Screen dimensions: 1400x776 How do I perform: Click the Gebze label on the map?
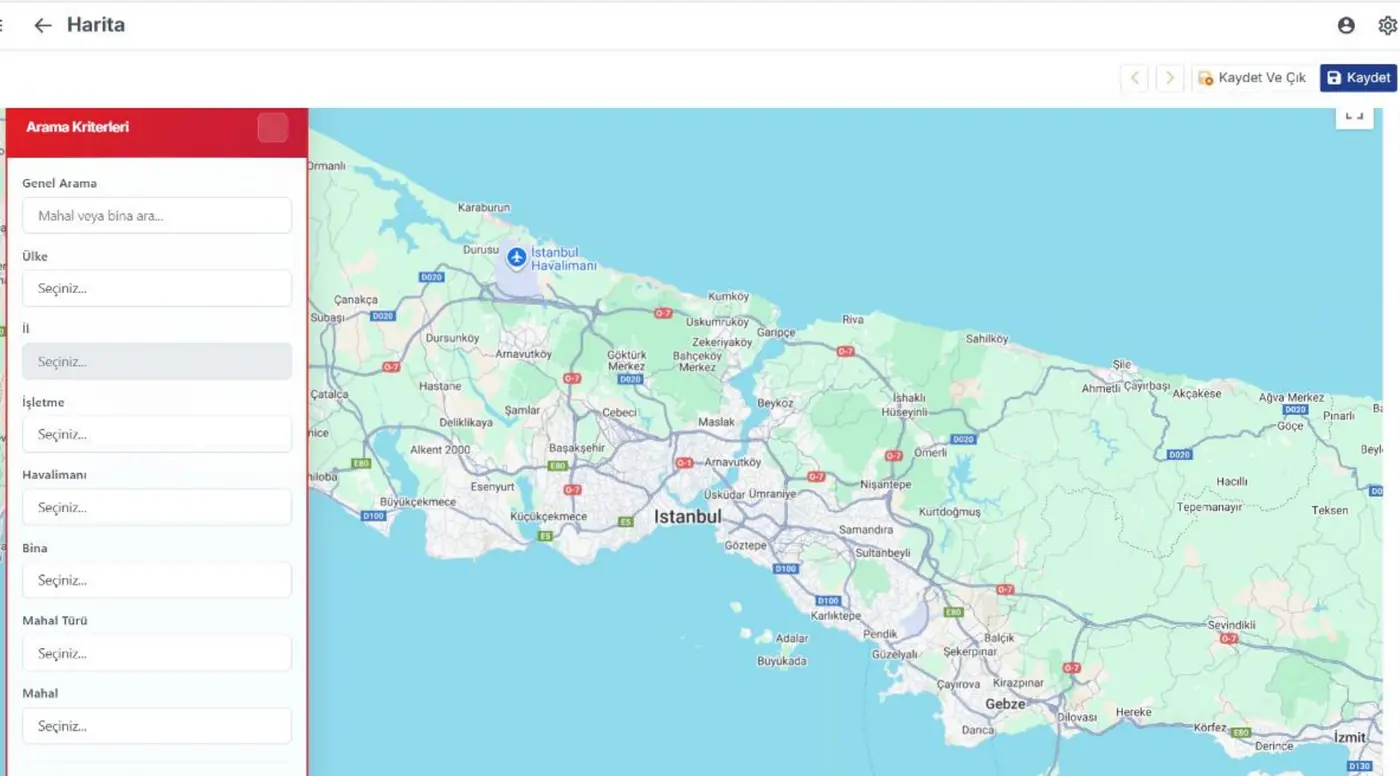pos(1005,704)
